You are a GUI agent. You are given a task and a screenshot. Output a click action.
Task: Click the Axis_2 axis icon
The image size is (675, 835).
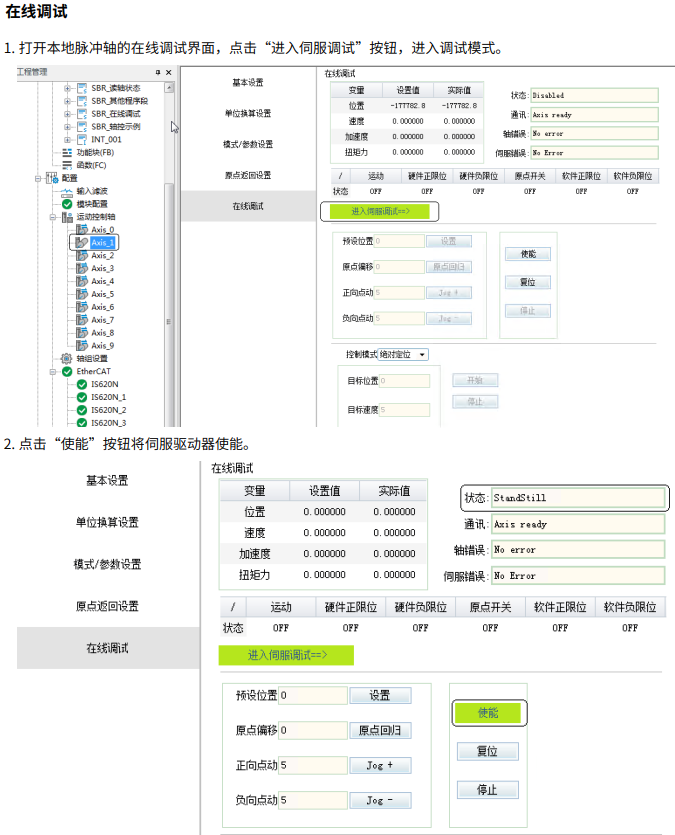[x=82, y=256]
